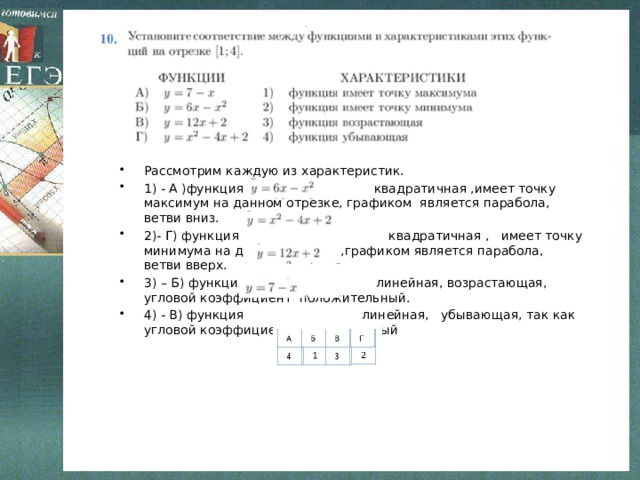Select characteristic 3) функция возрастающая
Viewport: 640px width, 480px height.
(342, 122)
